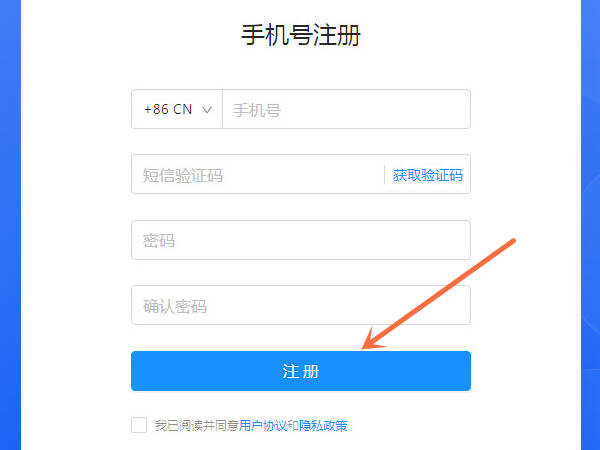Viewport: 600px width, 450px height.
Task: Select the 确认密码 confirm password field
Action: (301, 305)
